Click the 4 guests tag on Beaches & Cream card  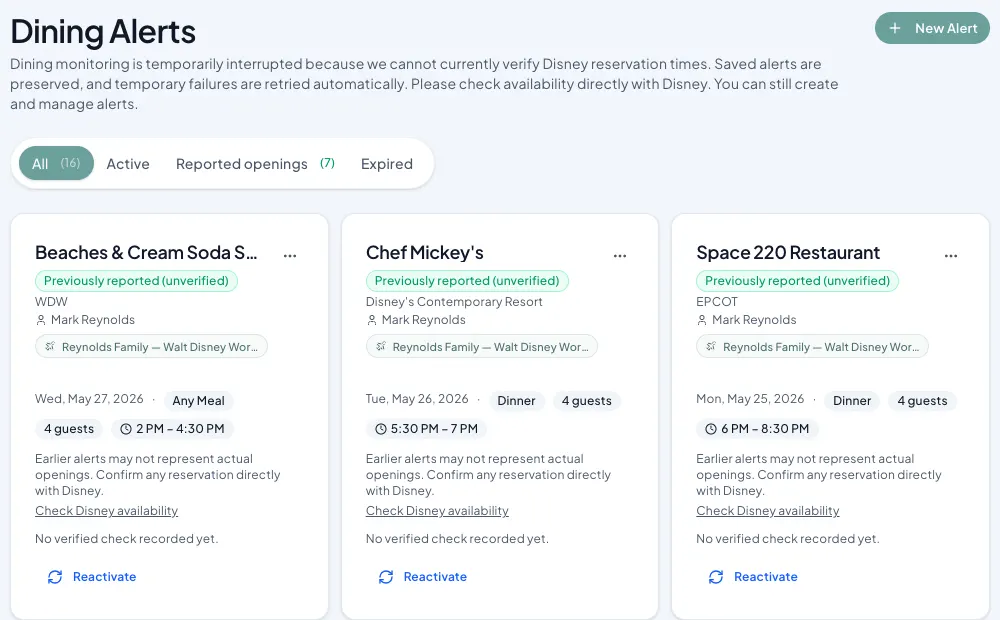(x=69, y=429)
